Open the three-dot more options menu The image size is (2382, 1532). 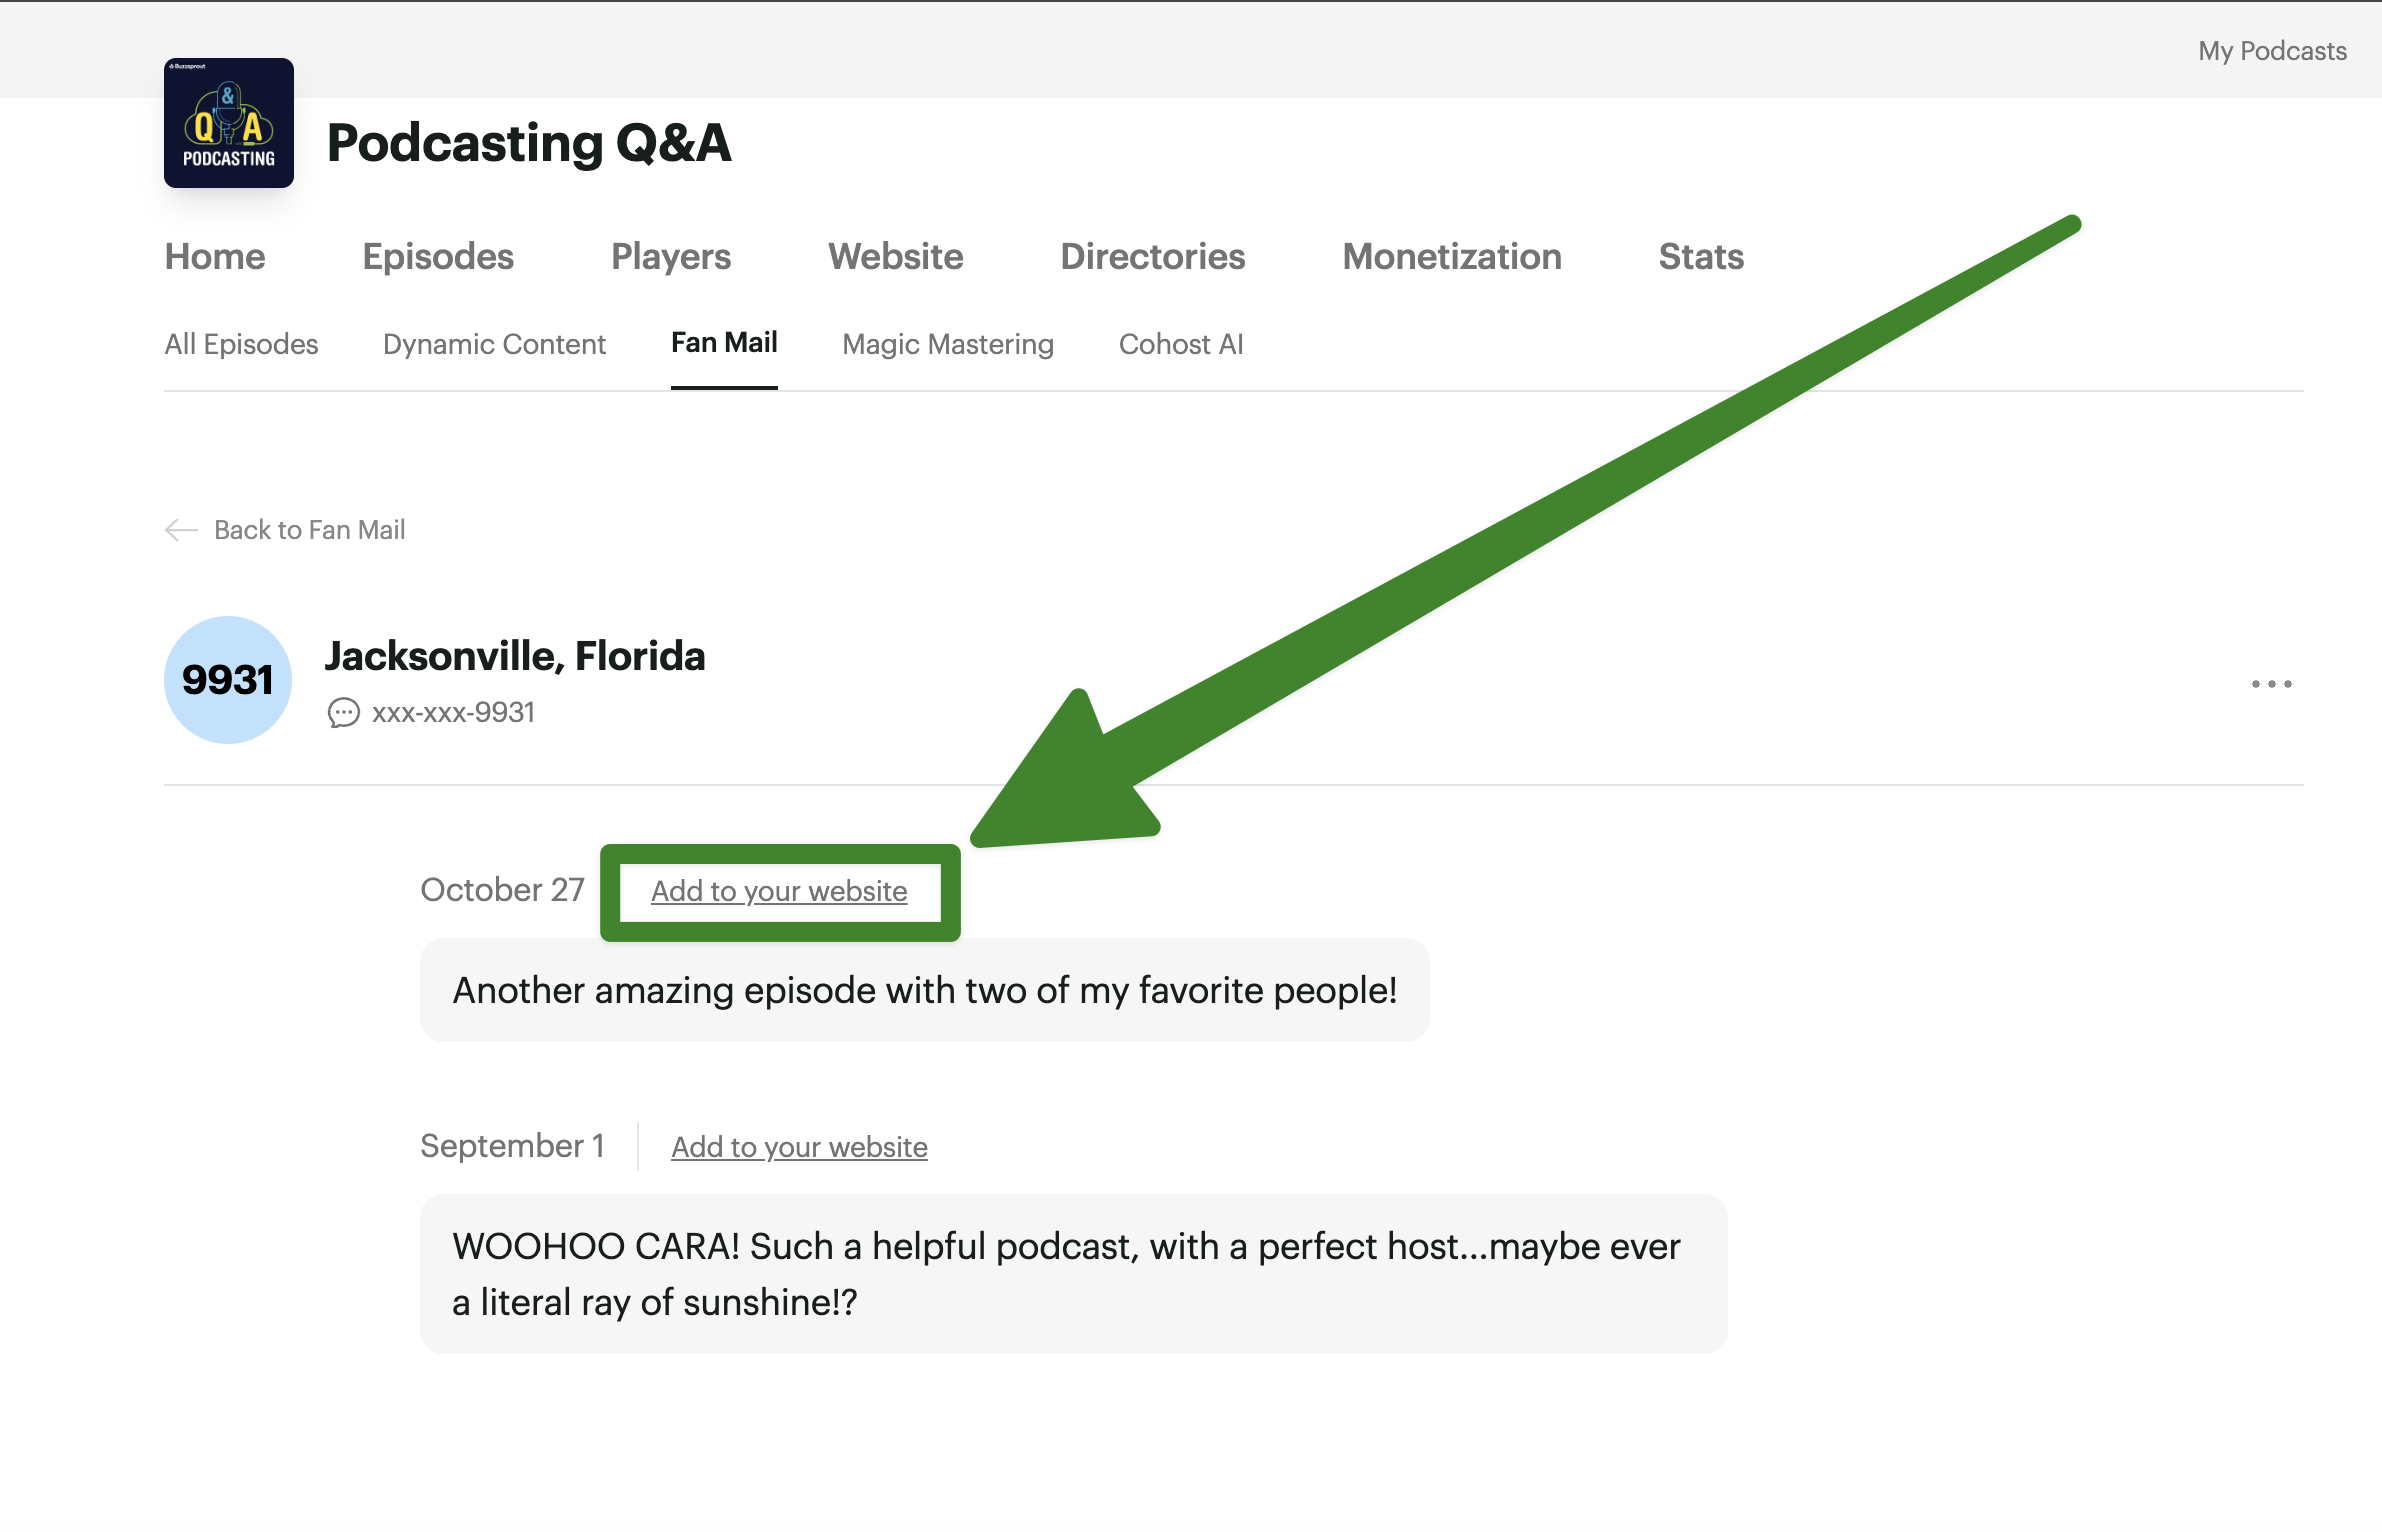coord(2271,684)
